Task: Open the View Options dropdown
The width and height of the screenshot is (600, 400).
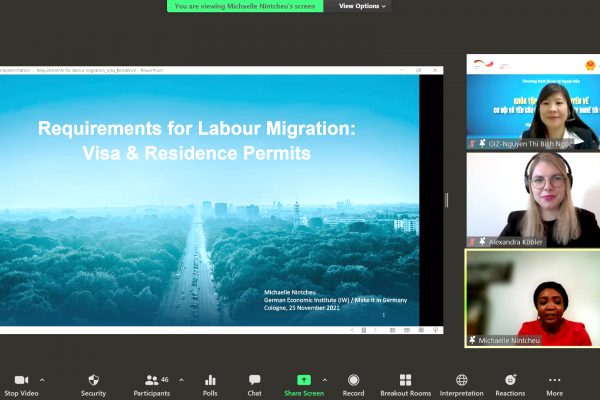Action: 361,6
